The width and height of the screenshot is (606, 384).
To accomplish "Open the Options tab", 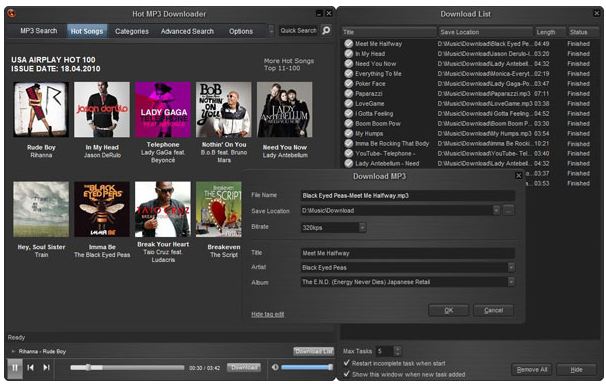I will point(241,31).
